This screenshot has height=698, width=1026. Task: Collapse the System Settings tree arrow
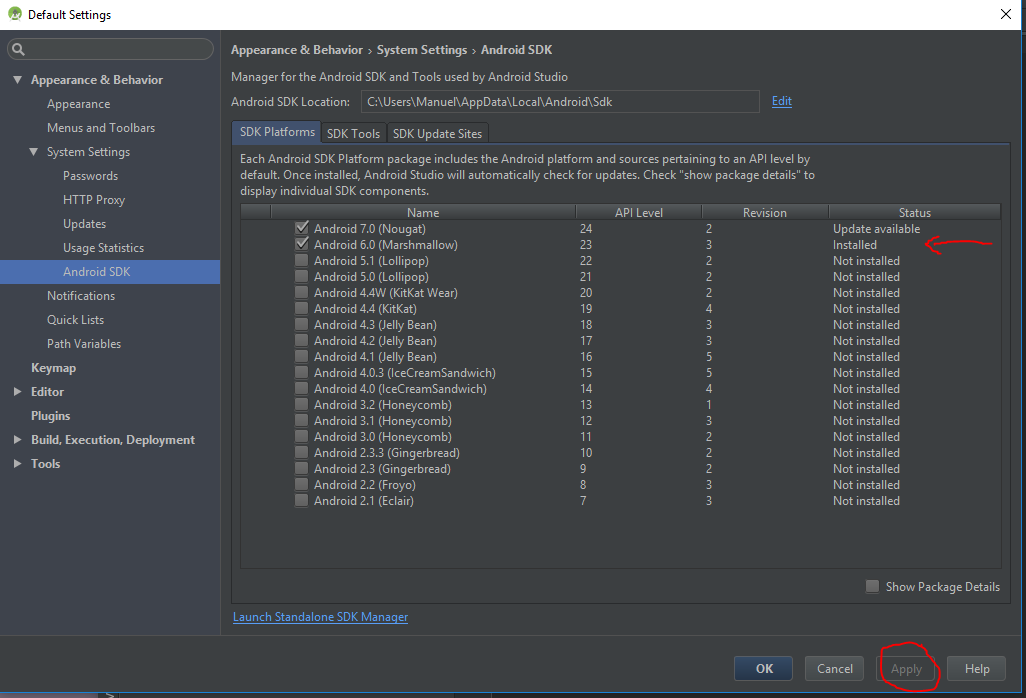[33, 152]
